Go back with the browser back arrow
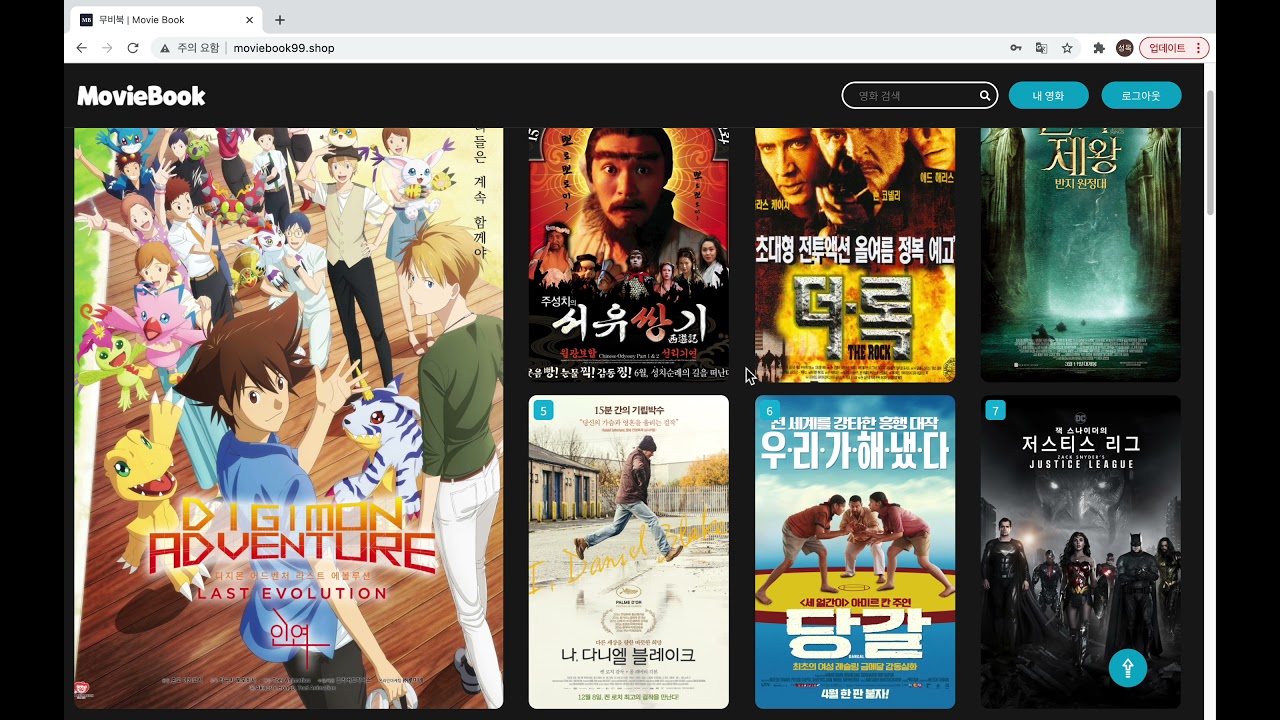The height and width of the screenshot is (720, 1280). tap(82, 48)
